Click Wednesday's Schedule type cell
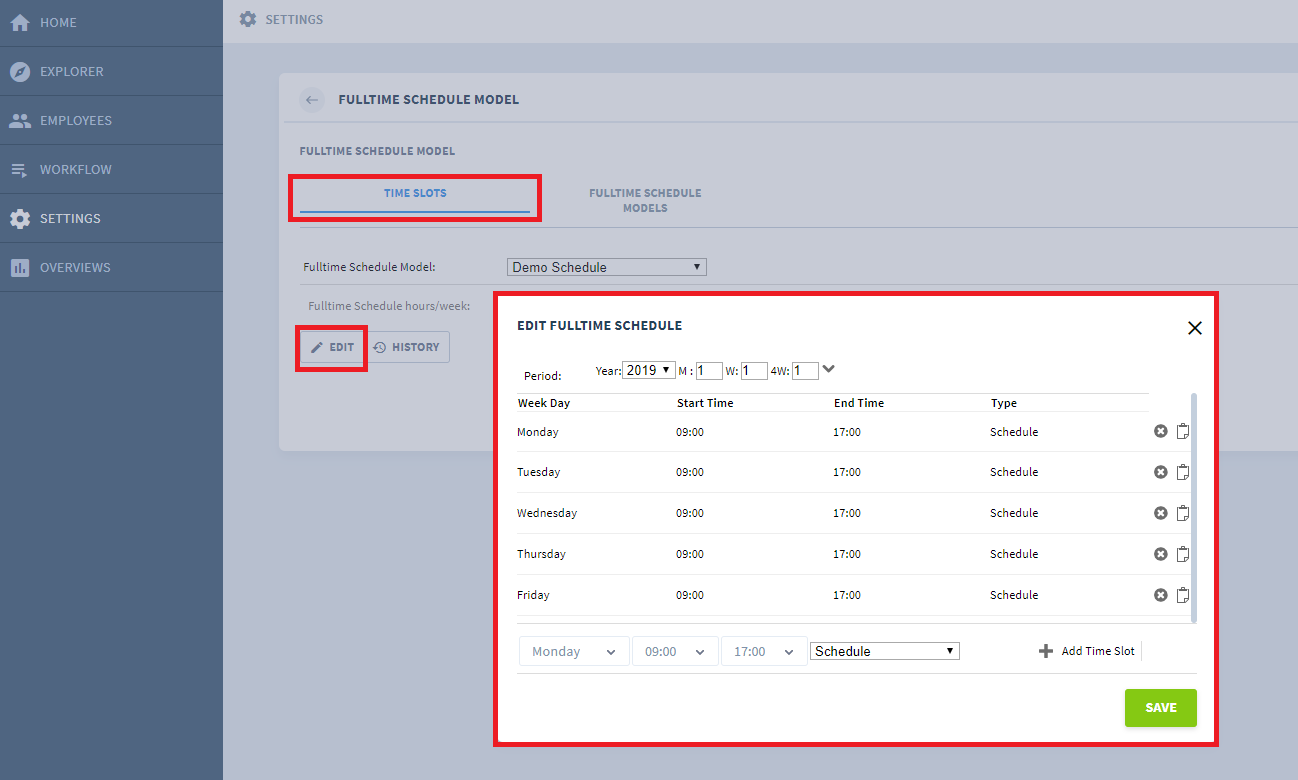The height and width of the screenshot is (780, 1298). point(1014,513)
